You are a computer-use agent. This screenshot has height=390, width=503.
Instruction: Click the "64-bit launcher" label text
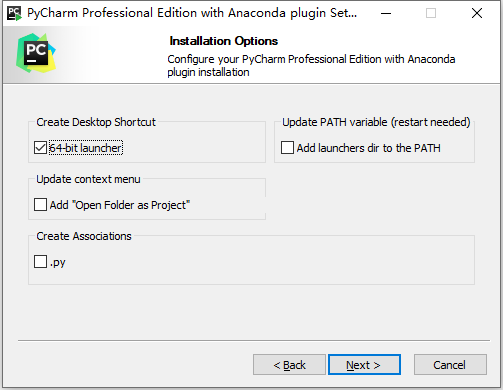pyautogui.click(x=86, y=148)
